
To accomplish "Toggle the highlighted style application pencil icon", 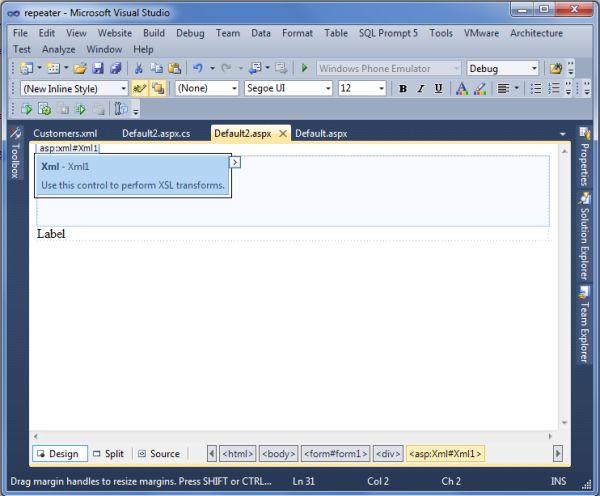I will coord(139,89).
